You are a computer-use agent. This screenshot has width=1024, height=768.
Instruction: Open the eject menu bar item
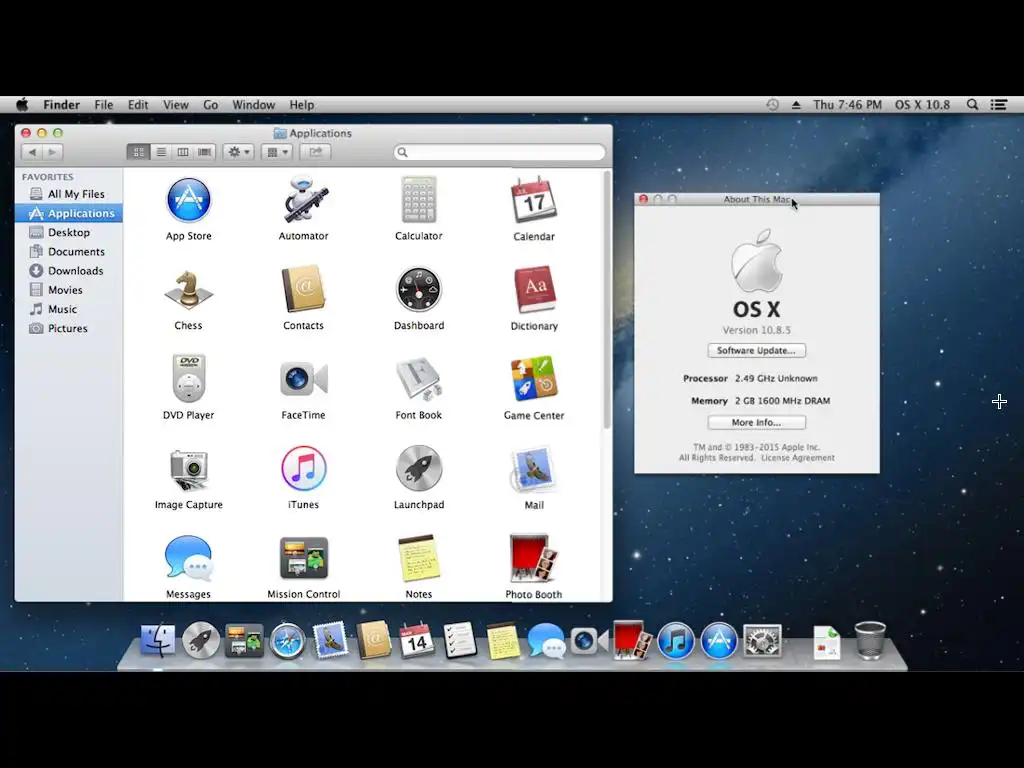(x=796, y=104)
